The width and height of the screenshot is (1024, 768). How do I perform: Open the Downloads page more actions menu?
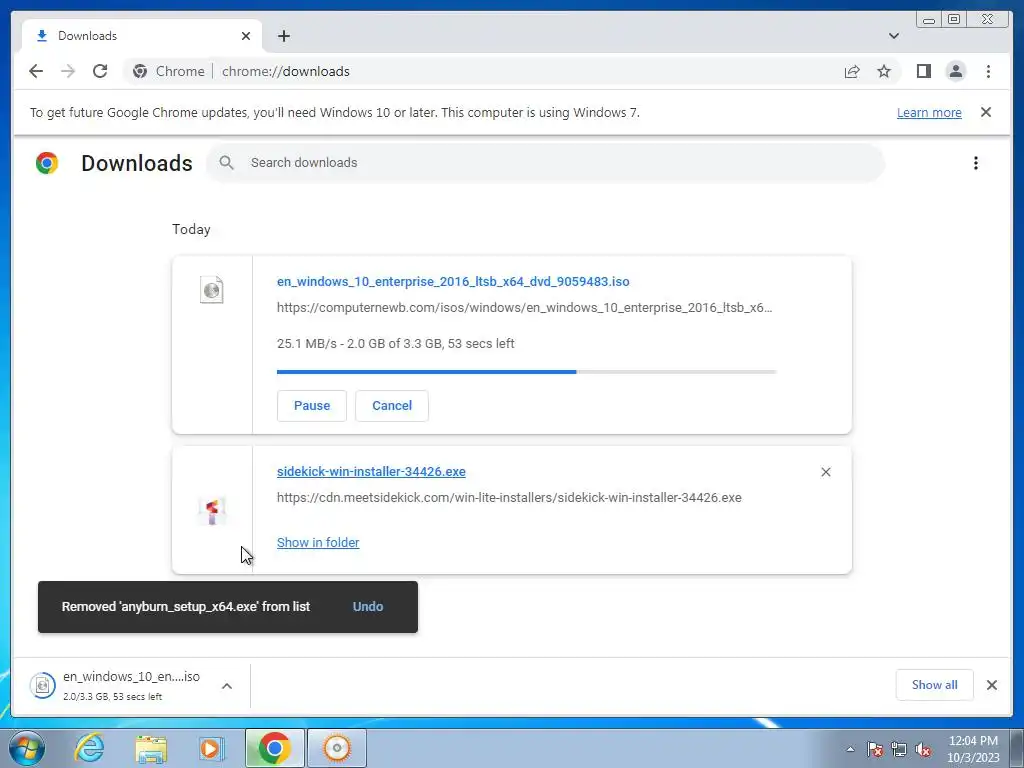click(x=976, y=163)
